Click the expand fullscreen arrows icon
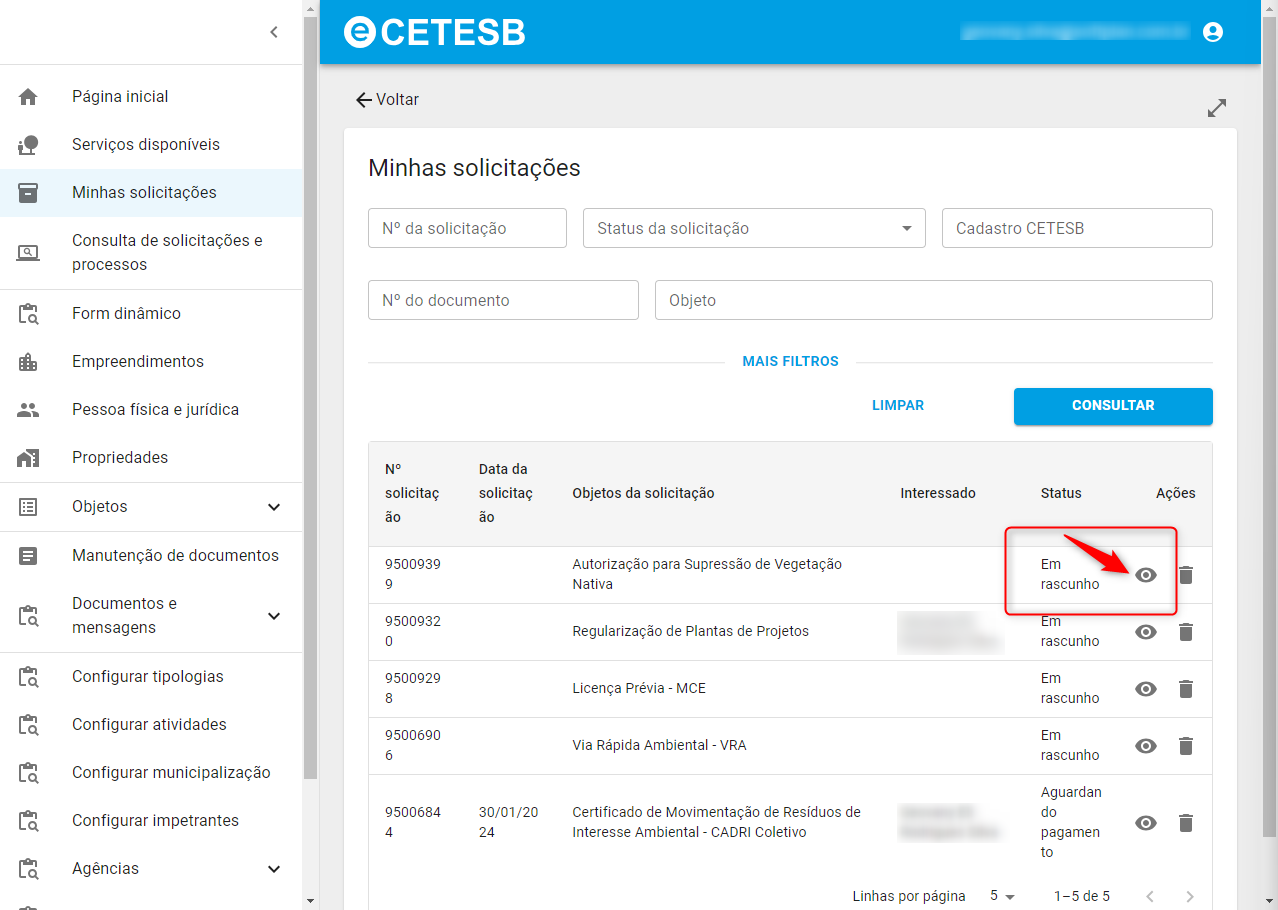The height and width of the screenshot is (910, 1278). tap(1217, 108)
